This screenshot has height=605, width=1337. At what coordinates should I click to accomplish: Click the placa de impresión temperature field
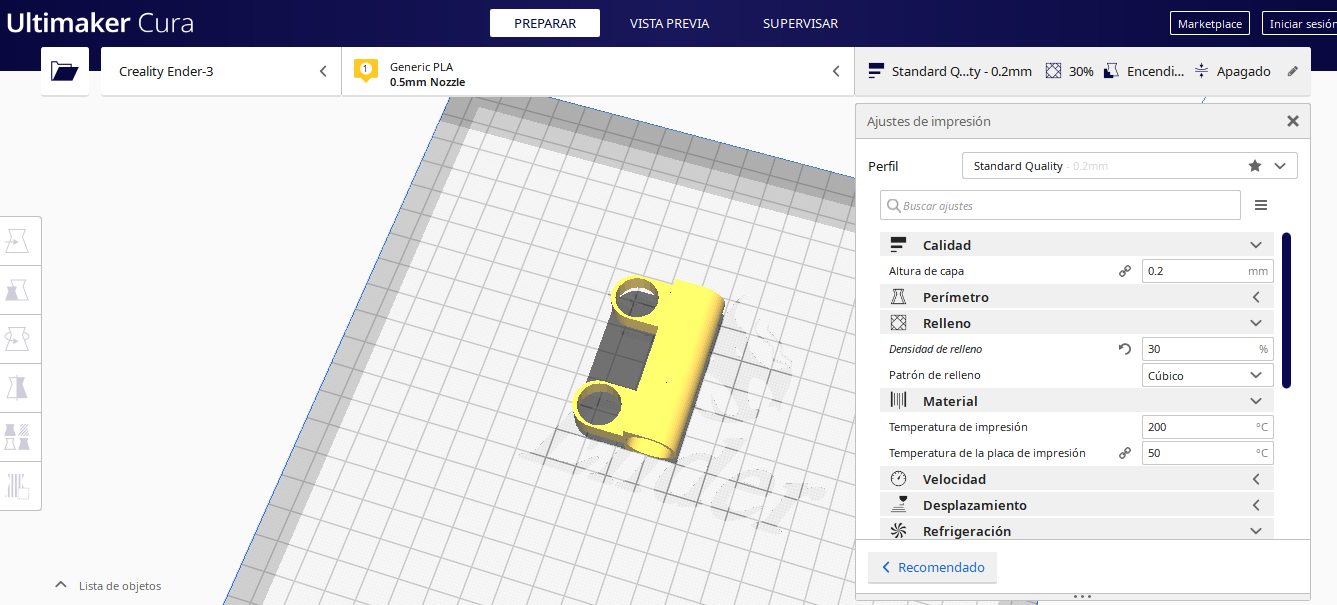(1207, 453)
